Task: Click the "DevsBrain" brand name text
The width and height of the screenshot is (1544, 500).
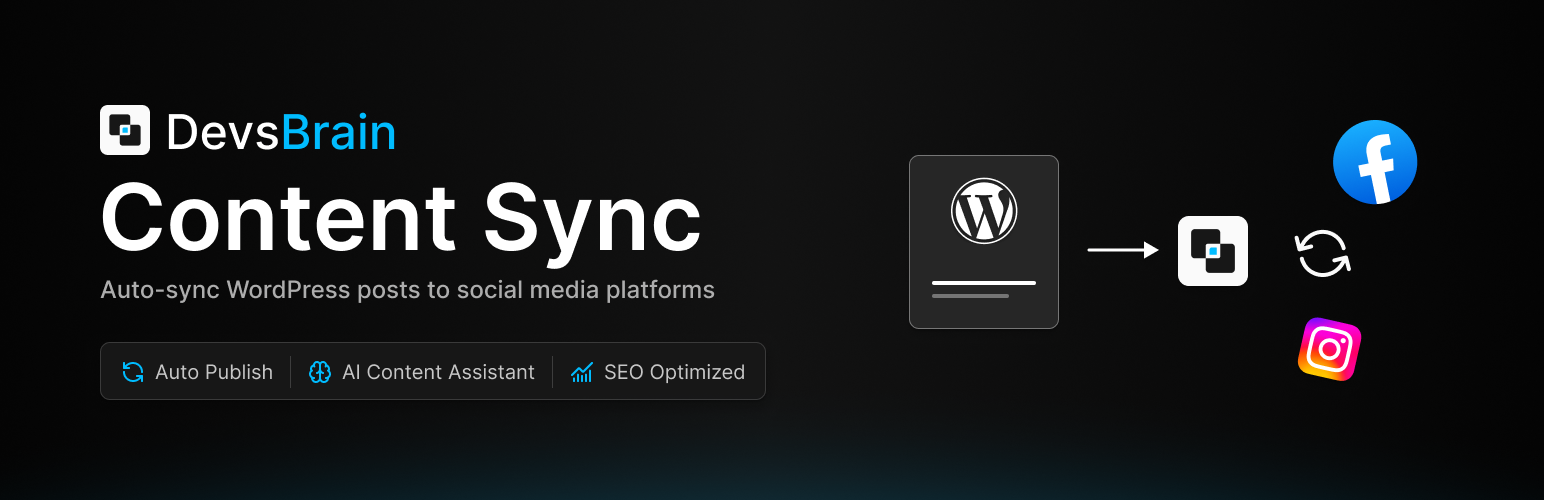Action: 281,132
